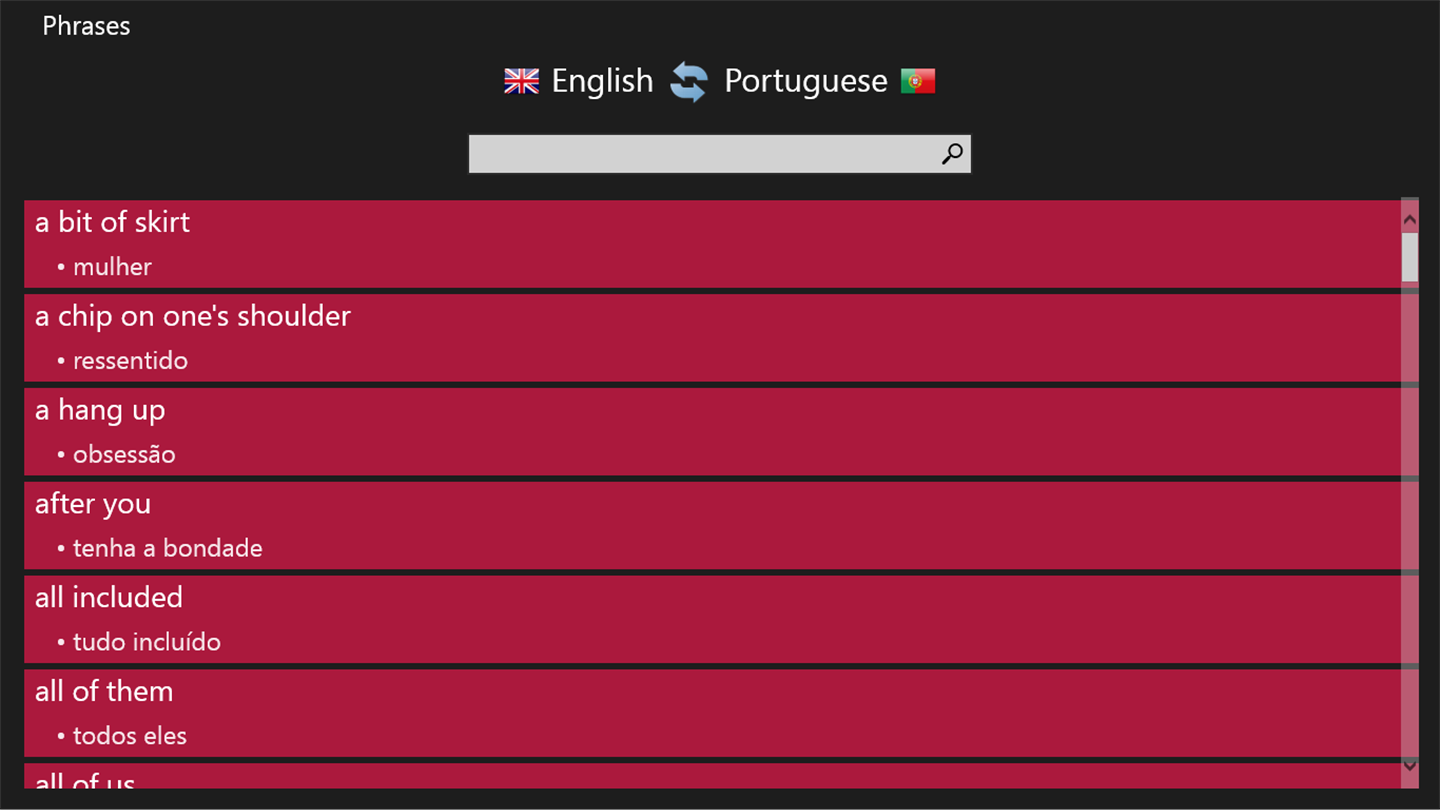
Task: Click the United Kingdom flag icon
Action: click(521, 81)
